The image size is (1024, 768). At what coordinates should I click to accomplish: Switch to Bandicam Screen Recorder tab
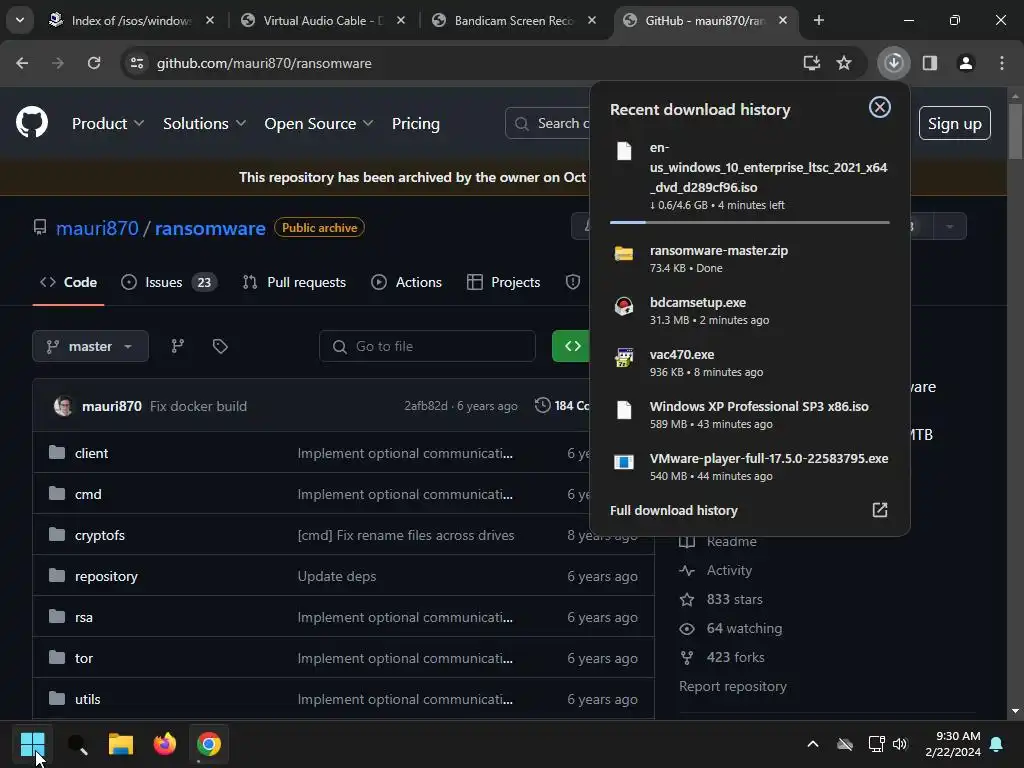point(513,21)
